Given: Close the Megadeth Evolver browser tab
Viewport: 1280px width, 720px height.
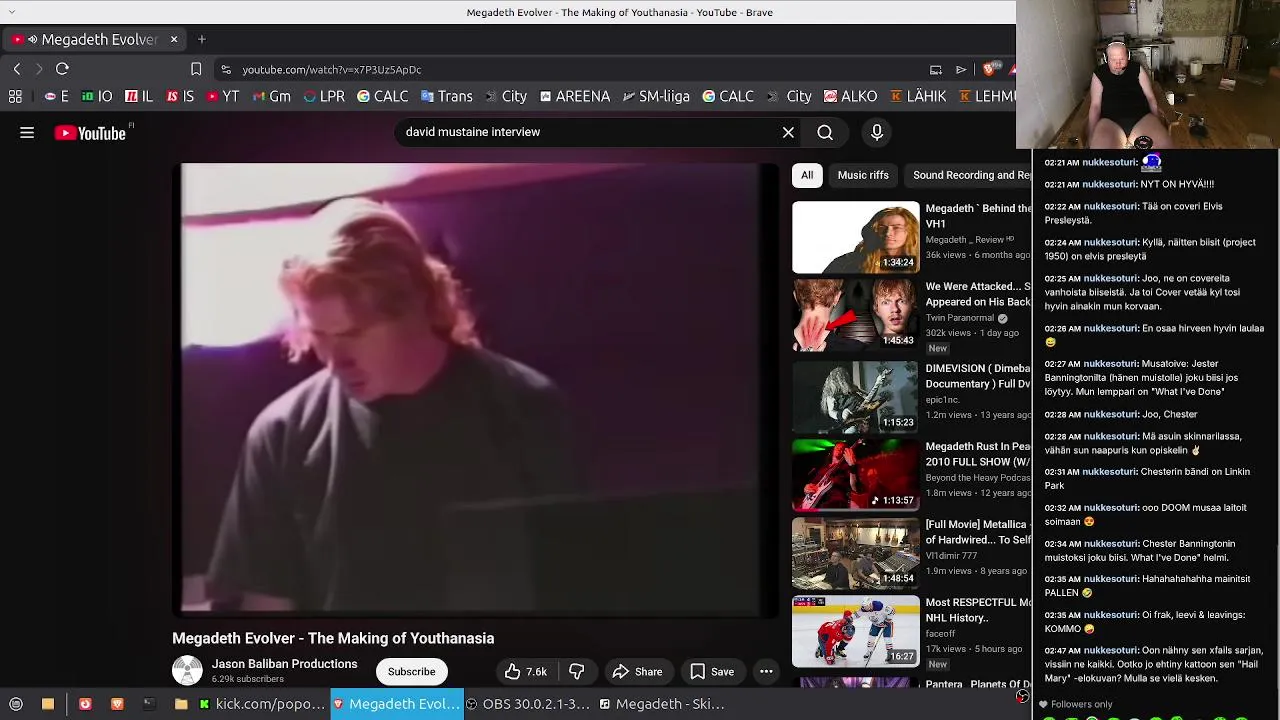Looking at the screenshot, I should click(x=173, y=39).
